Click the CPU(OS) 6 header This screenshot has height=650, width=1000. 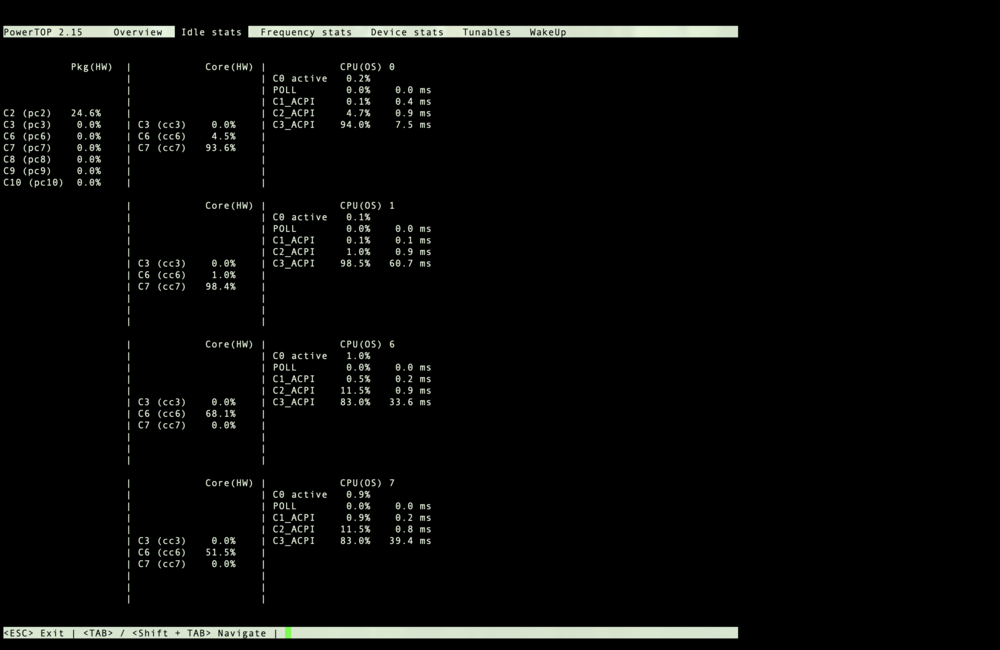pyautogui.click(x=367, y=344)
